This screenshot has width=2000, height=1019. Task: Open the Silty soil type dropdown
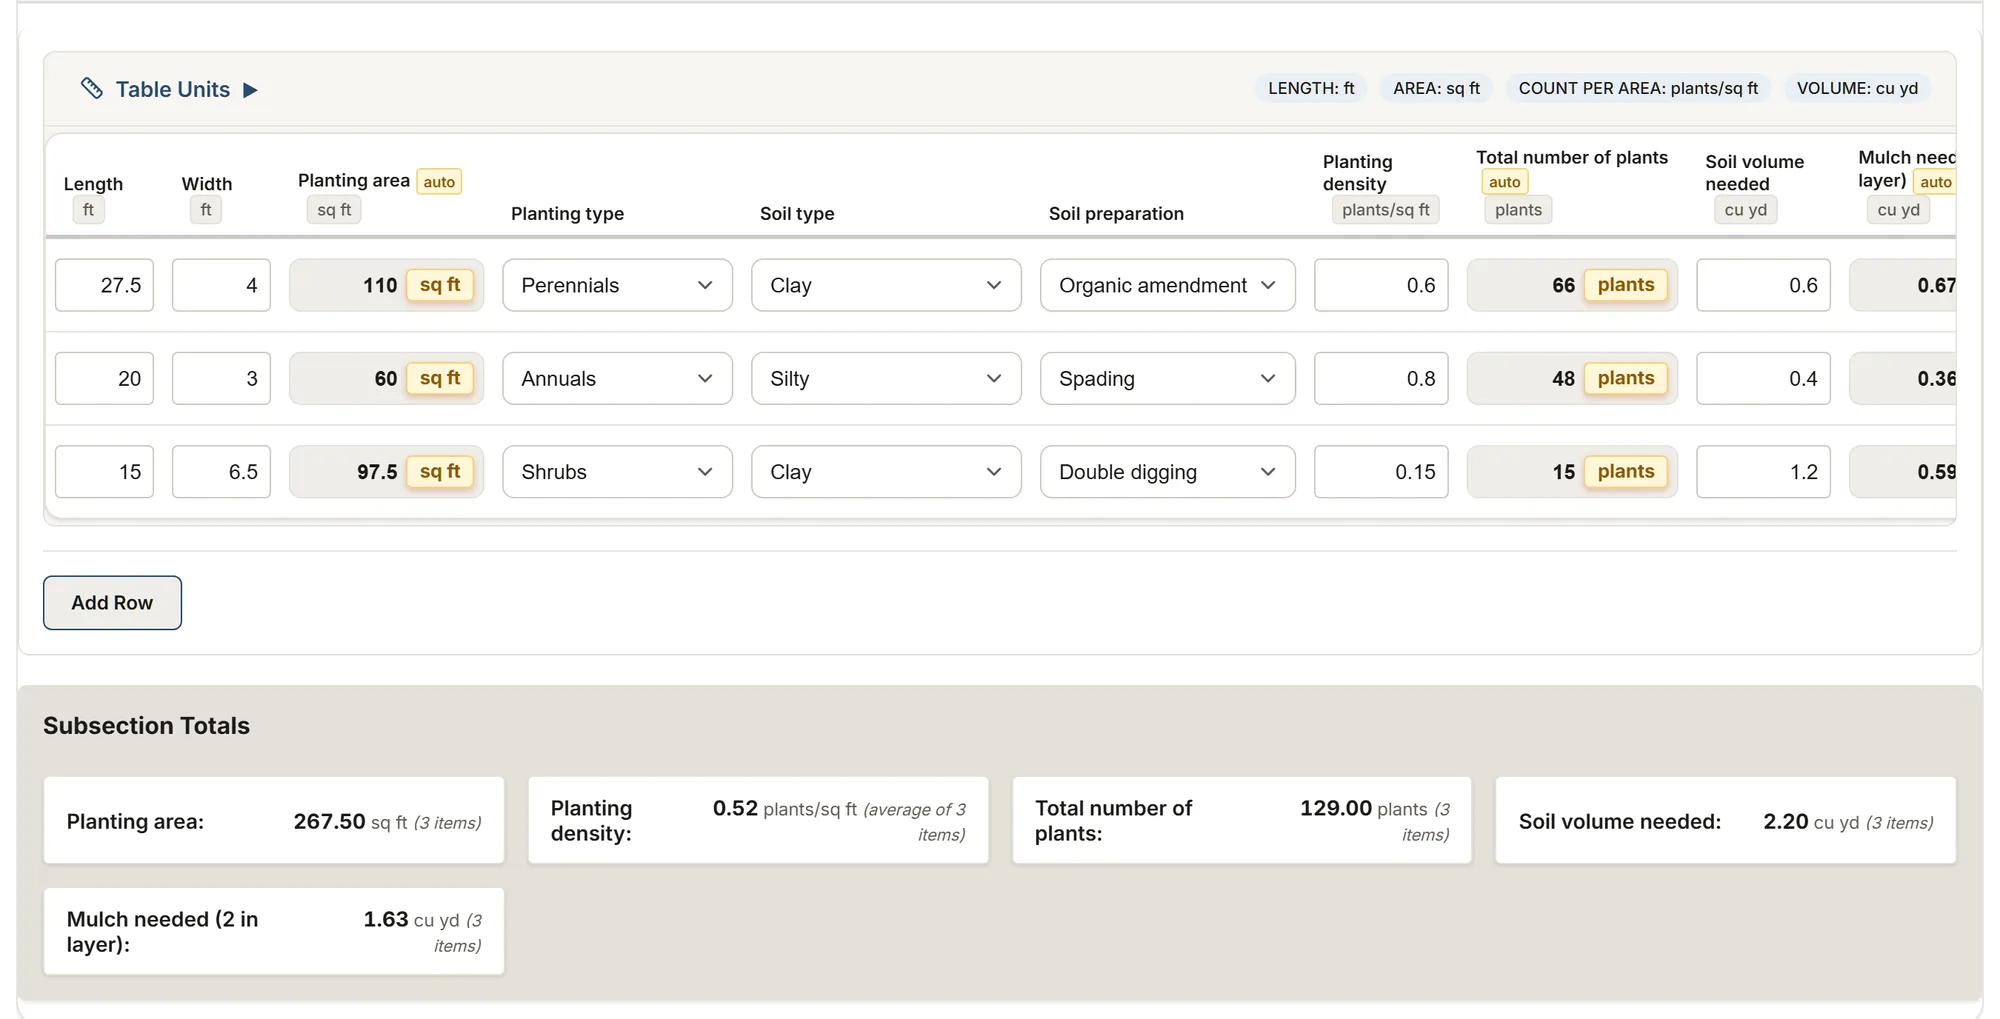886,378
